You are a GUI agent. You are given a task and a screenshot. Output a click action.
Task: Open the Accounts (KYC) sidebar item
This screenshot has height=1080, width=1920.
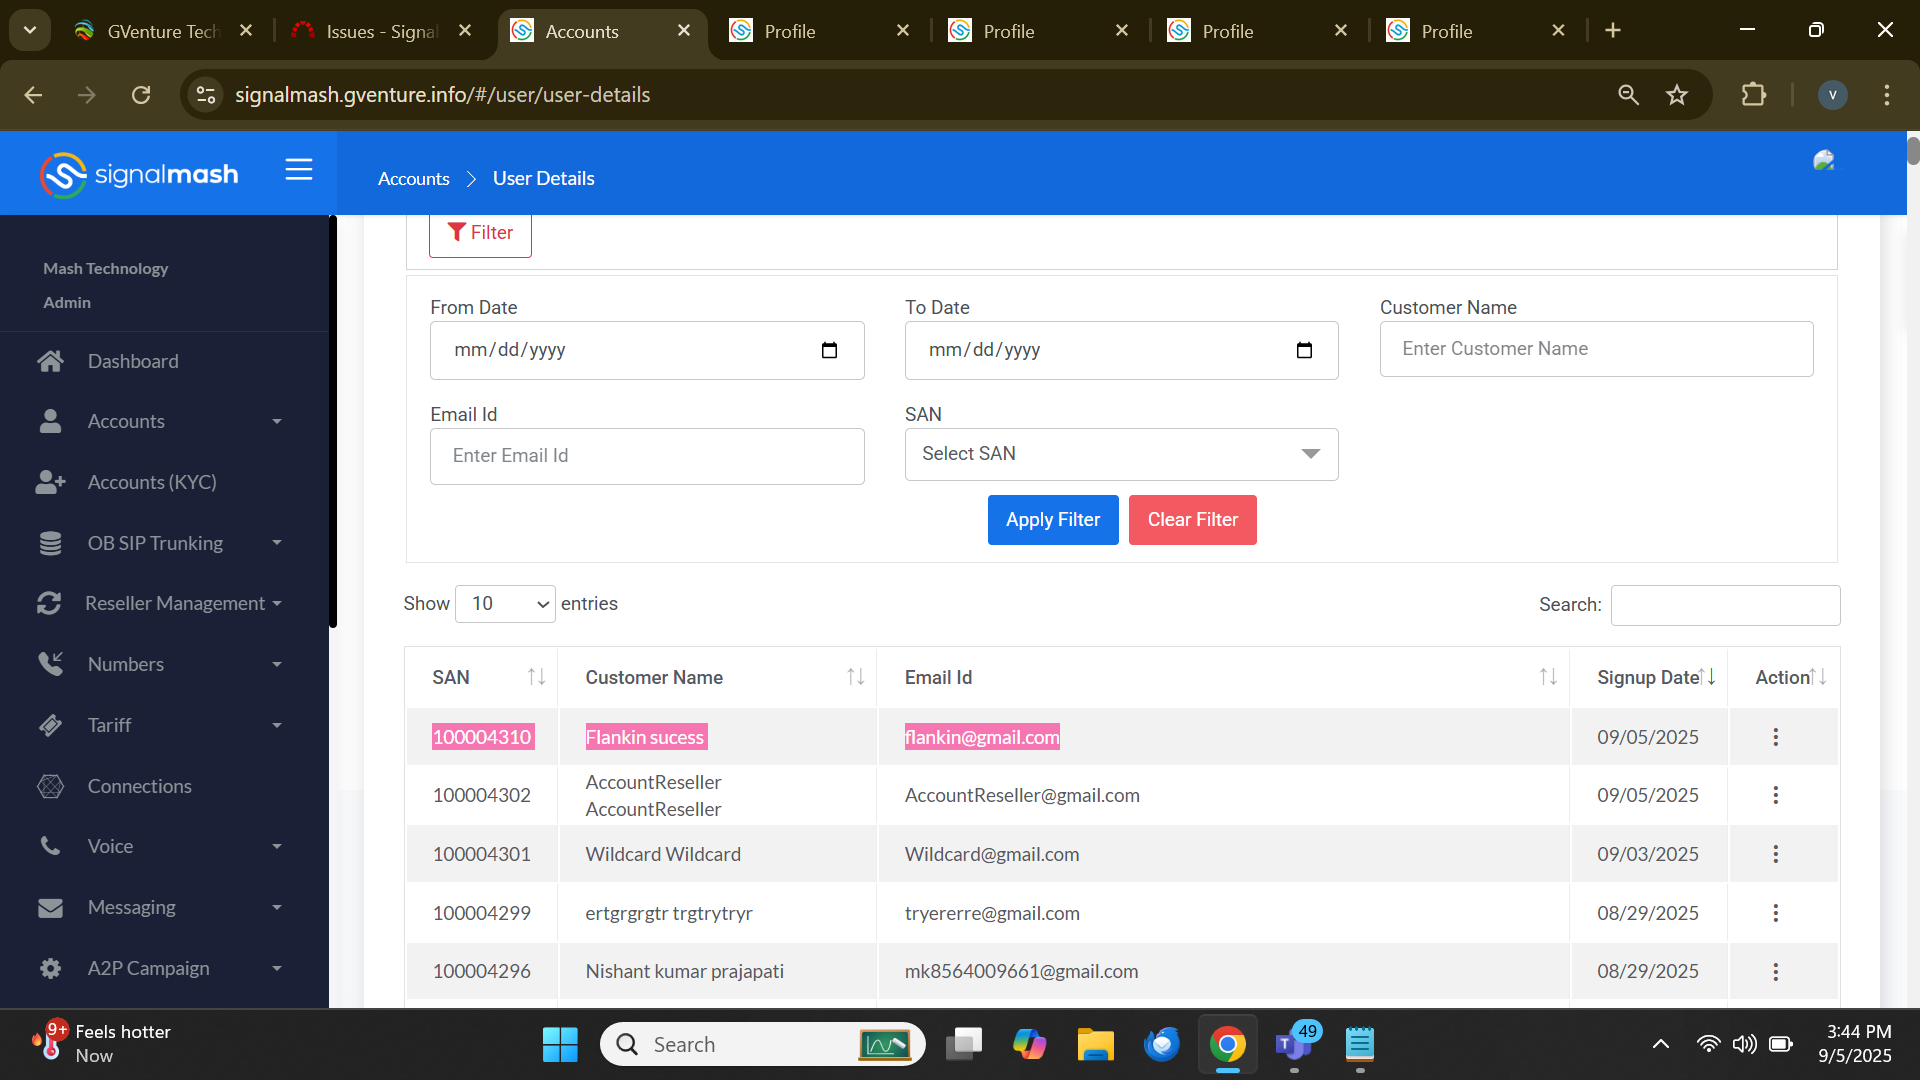(151, 482)
